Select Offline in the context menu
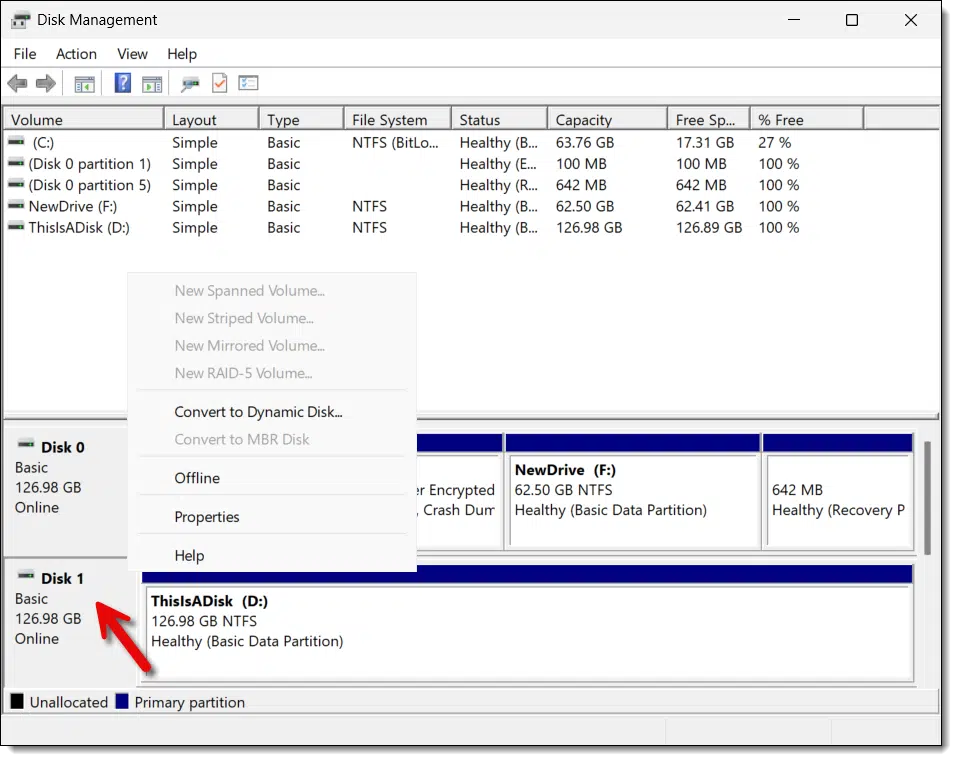The image size is (957, 761). tap(272, 478)
